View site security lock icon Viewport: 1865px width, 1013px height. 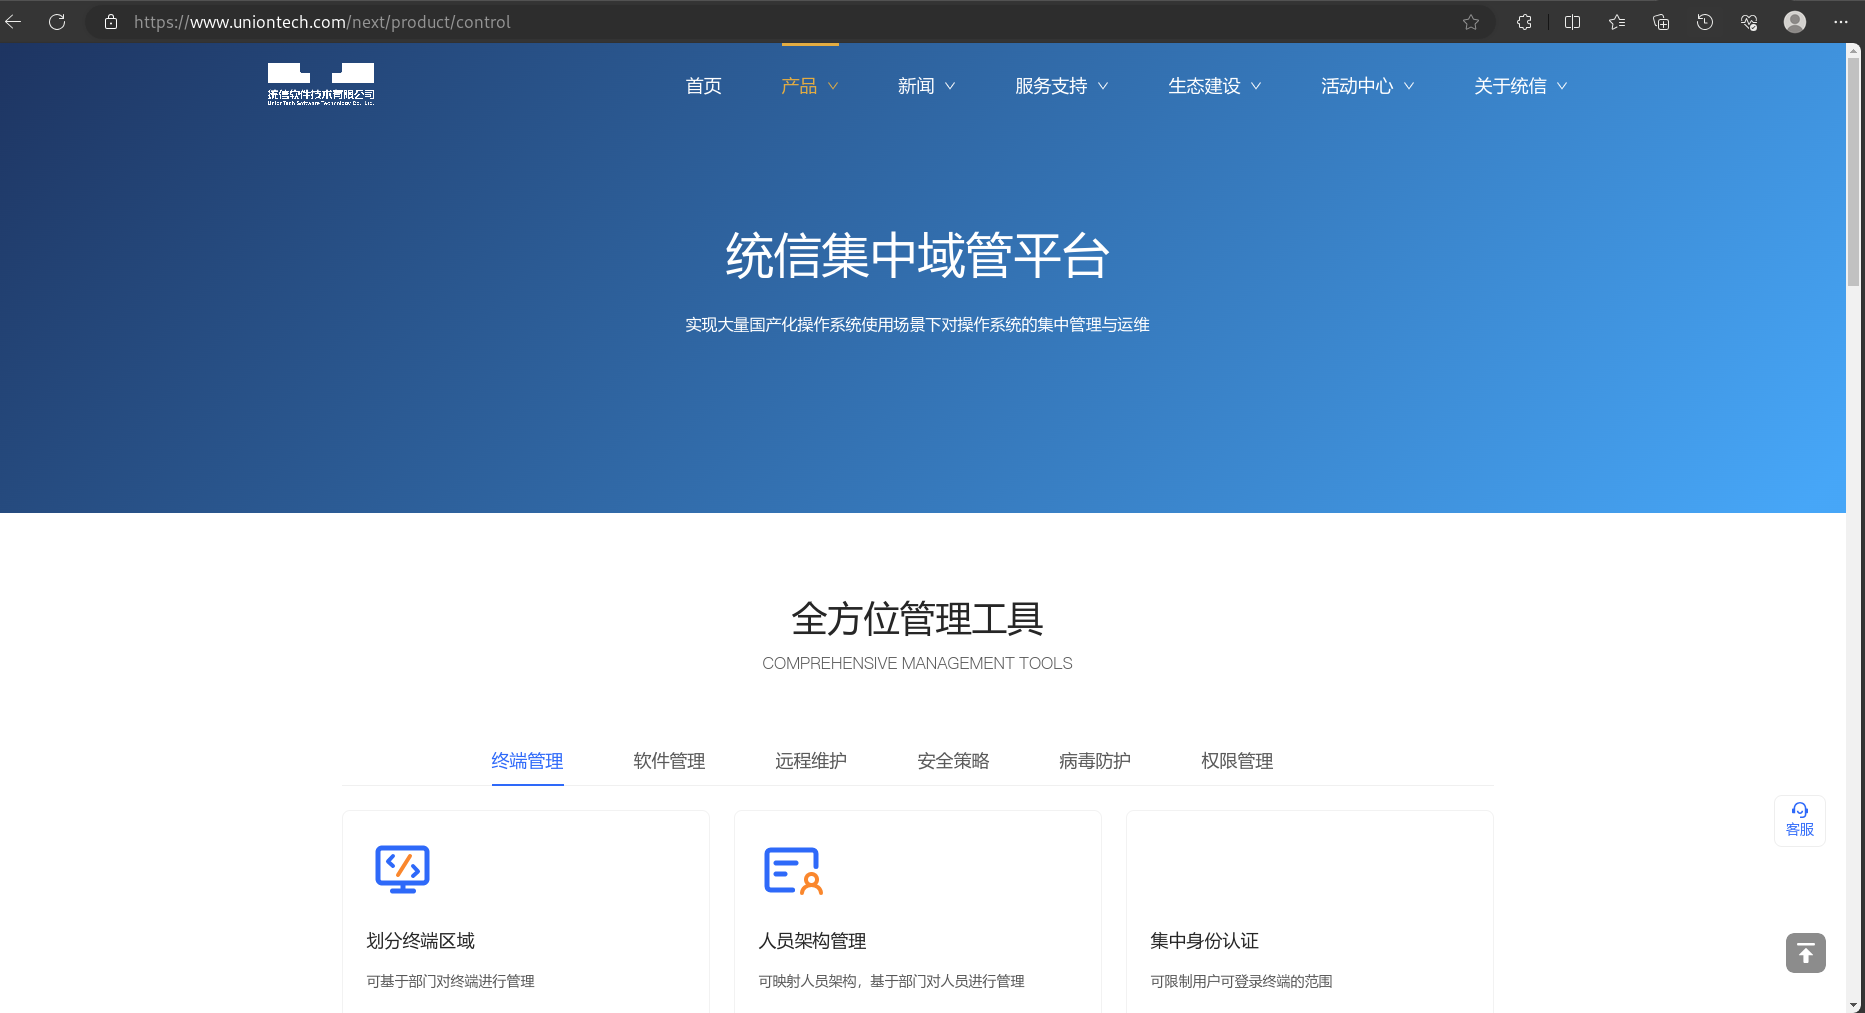coord(111,22)
